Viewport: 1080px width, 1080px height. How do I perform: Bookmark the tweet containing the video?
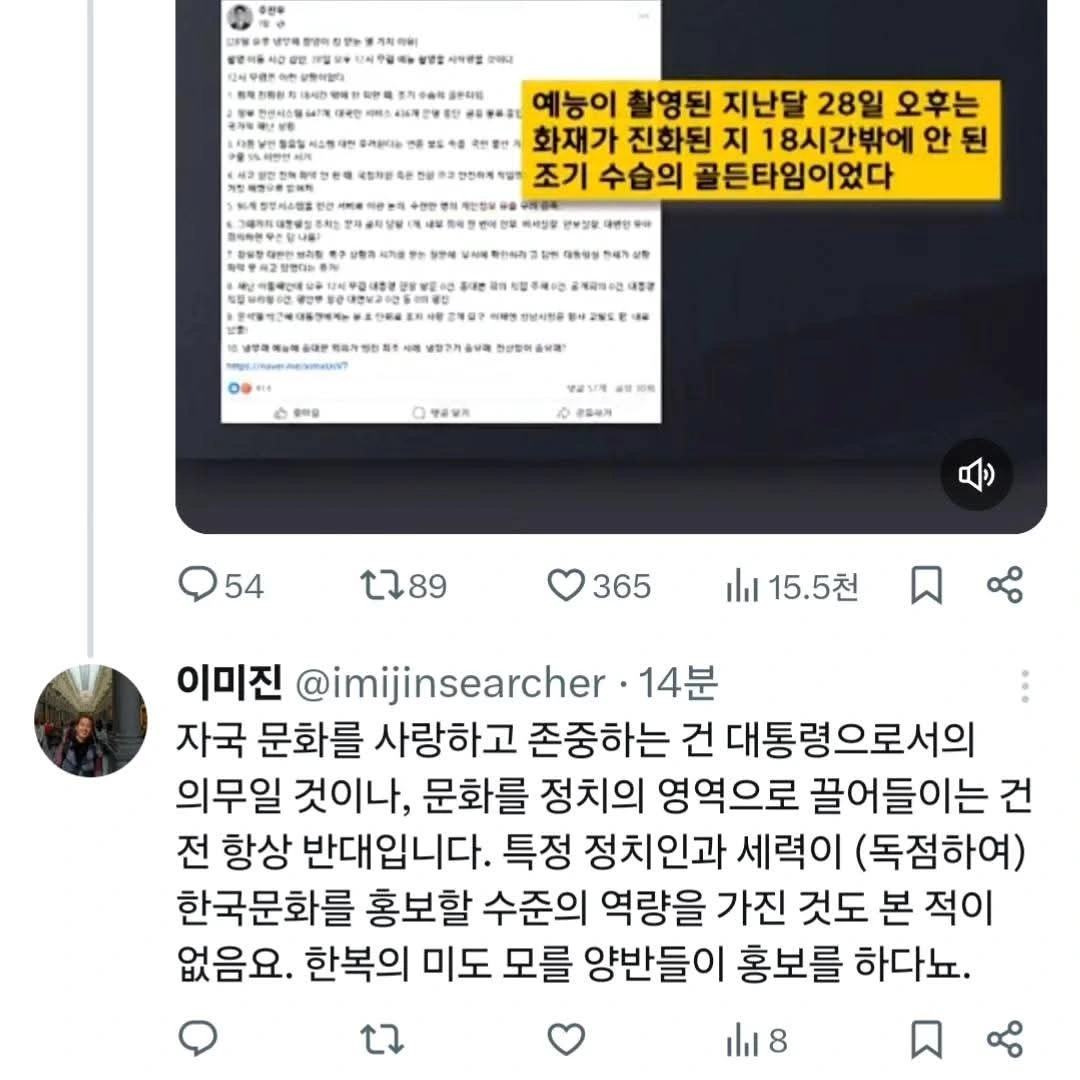[x=926, y=585]
